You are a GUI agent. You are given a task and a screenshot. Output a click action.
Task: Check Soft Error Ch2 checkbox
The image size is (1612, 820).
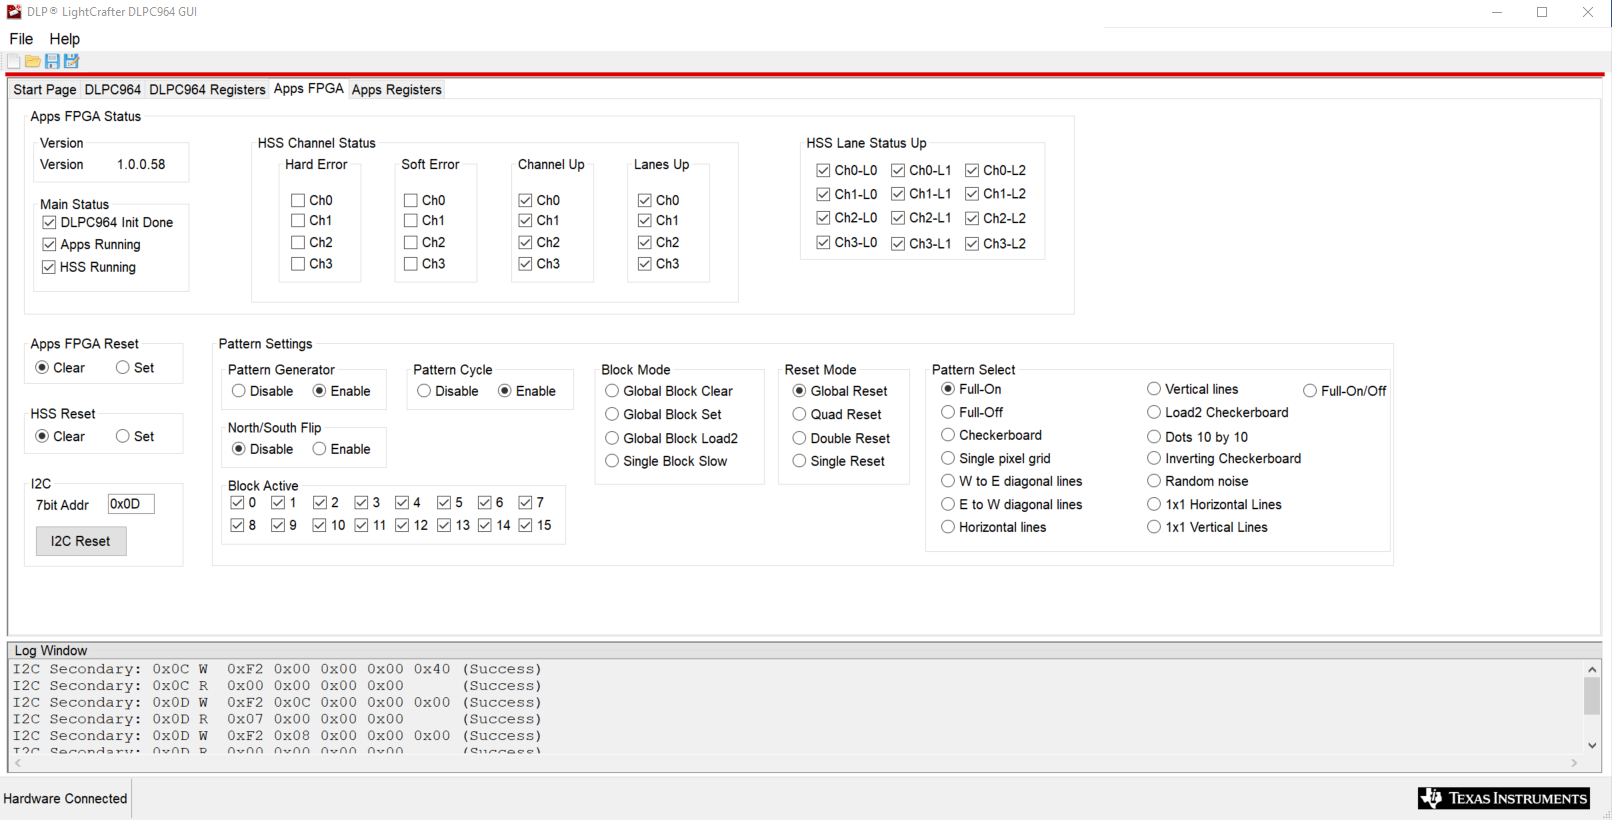point(411,242)
